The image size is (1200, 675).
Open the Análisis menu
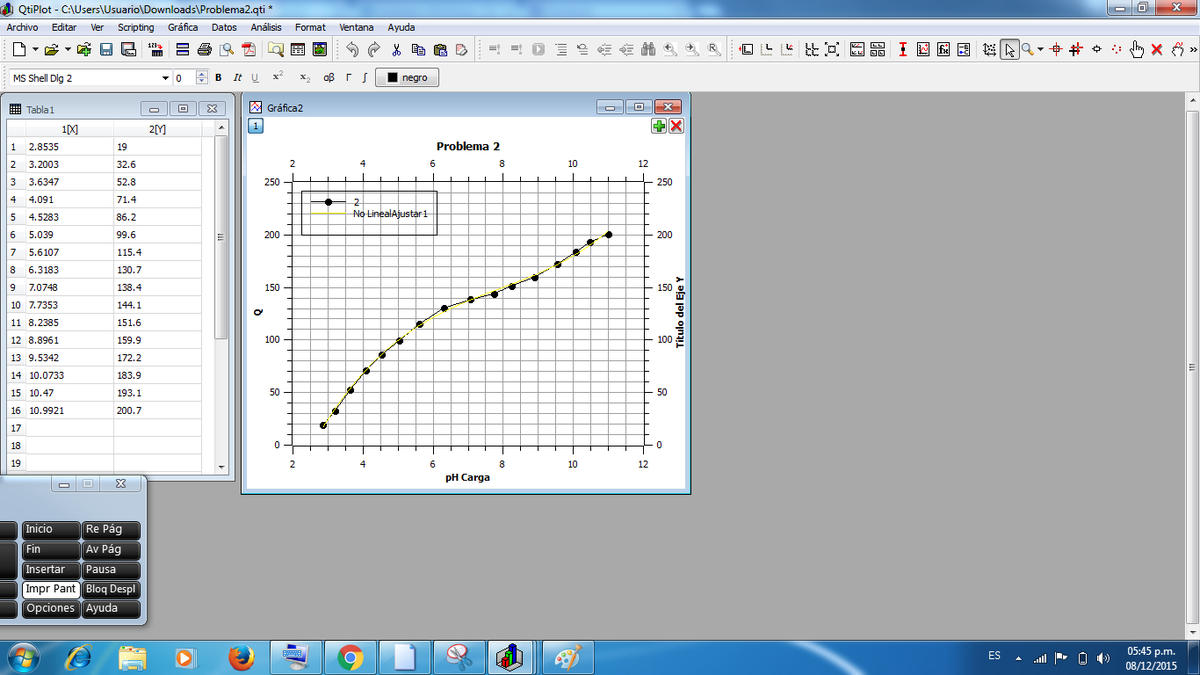click(x=267, y=27)
